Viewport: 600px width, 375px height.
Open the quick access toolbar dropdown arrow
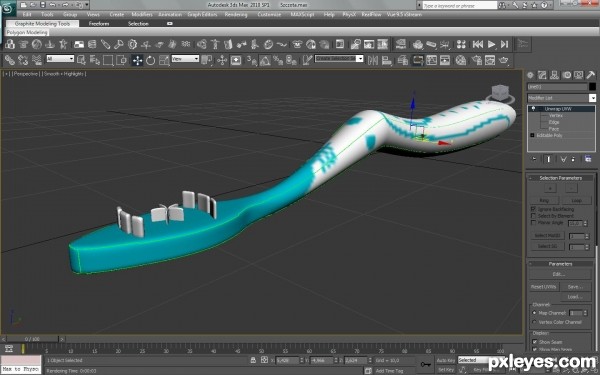tap(87, 5)
